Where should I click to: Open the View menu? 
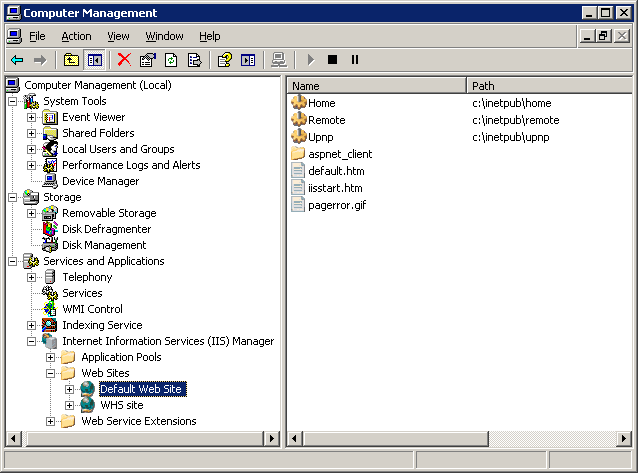coord(118,37)
